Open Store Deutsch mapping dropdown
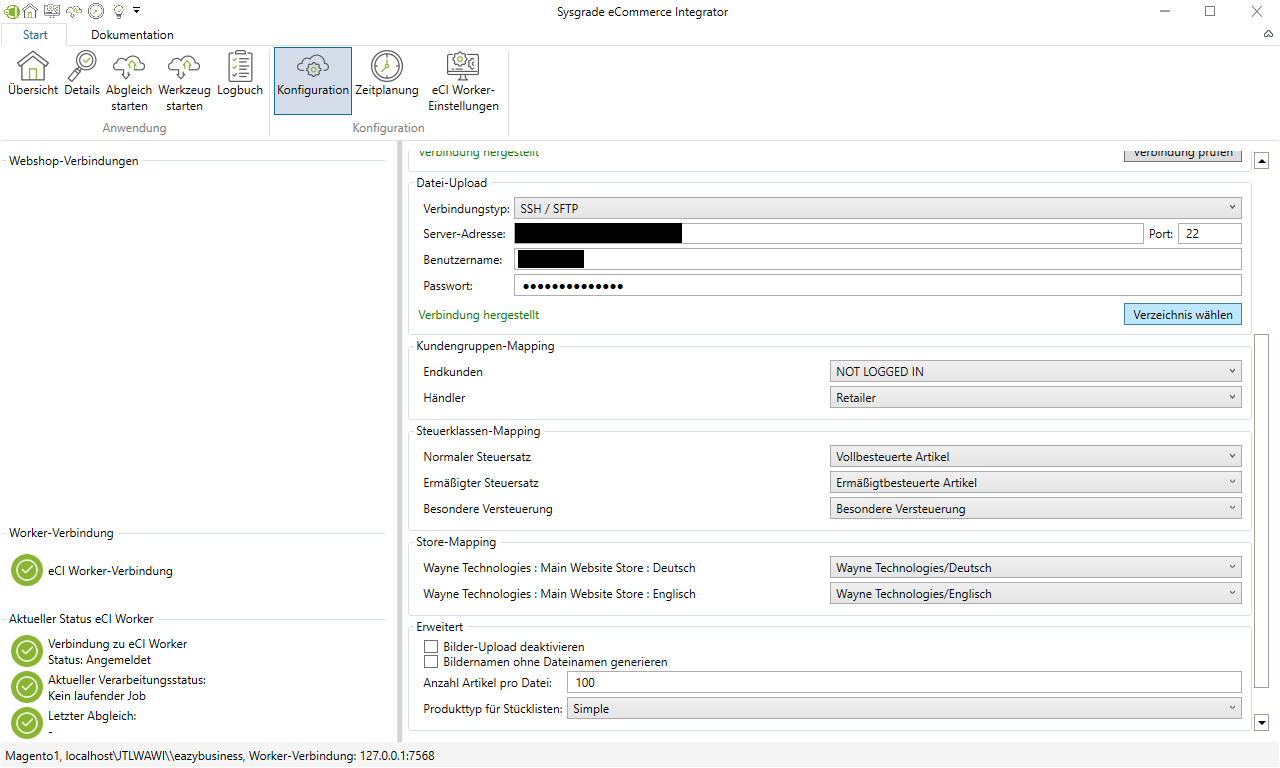The height and width of the screenshot is (768, 1280). coord(1036,568)
